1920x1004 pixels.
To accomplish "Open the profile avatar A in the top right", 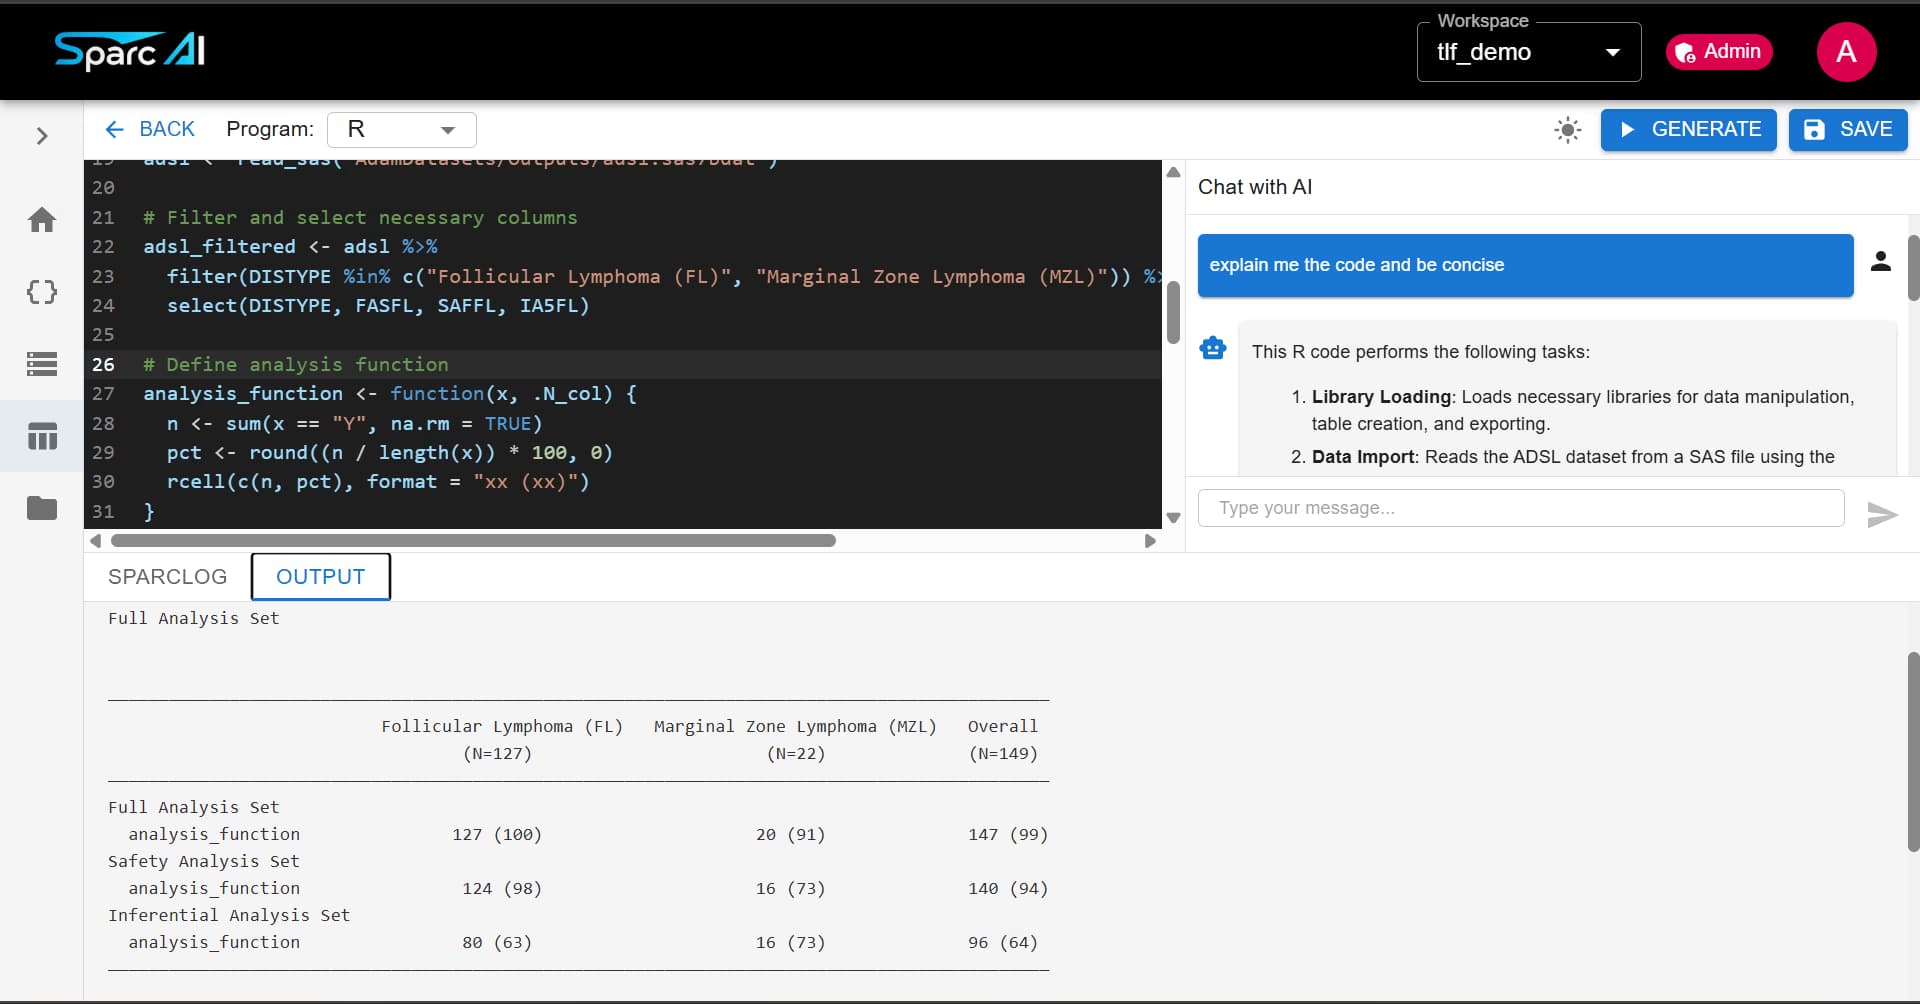I will pos(1846,52).
